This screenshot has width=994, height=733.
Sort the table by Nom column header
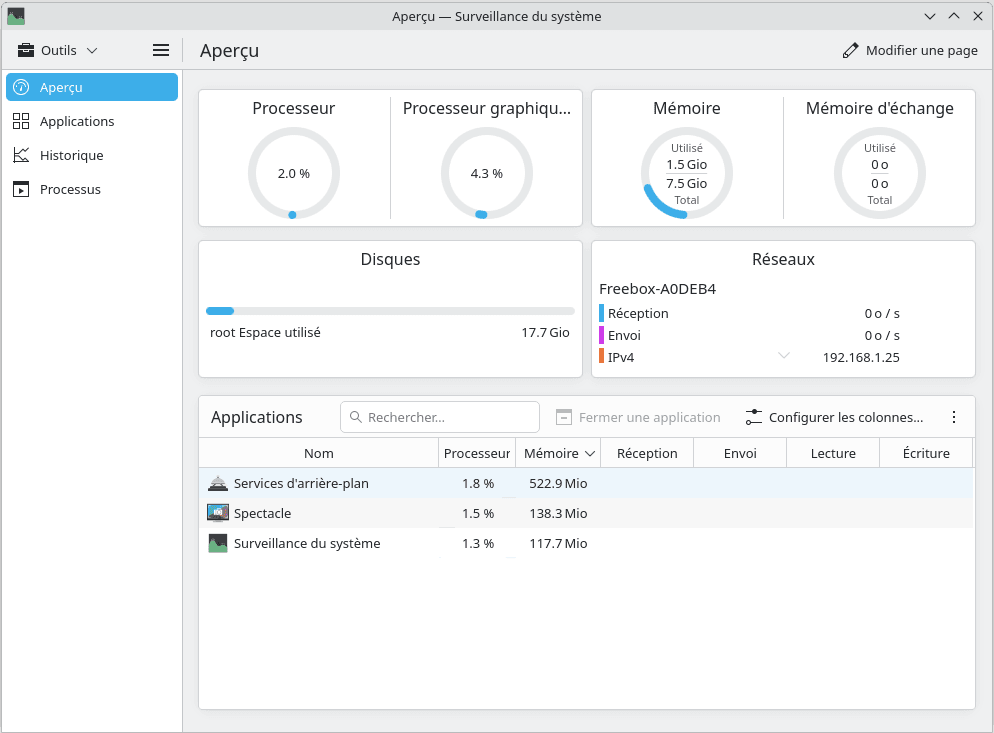318,453
